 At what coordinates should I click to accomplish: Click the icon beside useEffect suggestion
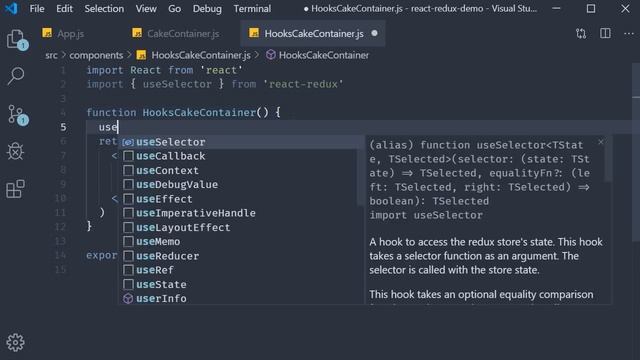click(x=128, y=199)
